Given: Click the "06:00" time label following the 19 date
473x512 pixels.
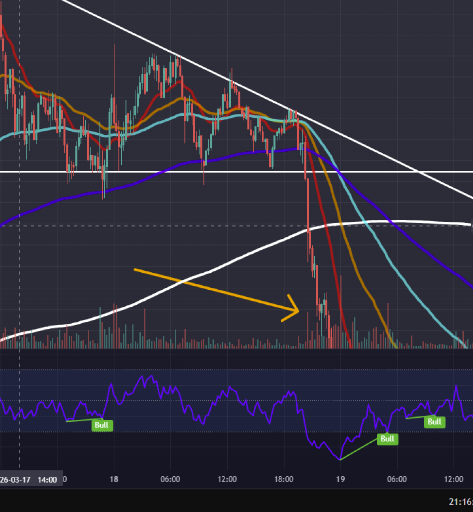Looking at the screenshot, I should point(397,479).
